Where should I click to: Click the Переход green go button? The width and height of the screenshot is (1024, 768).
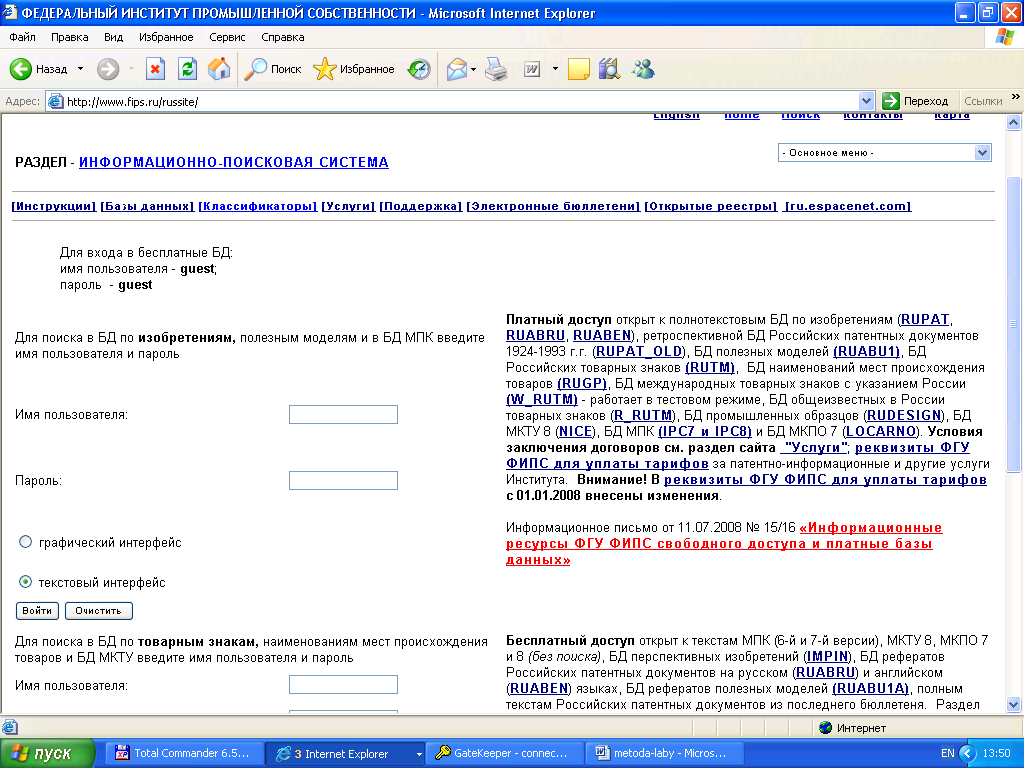point(915,101)
